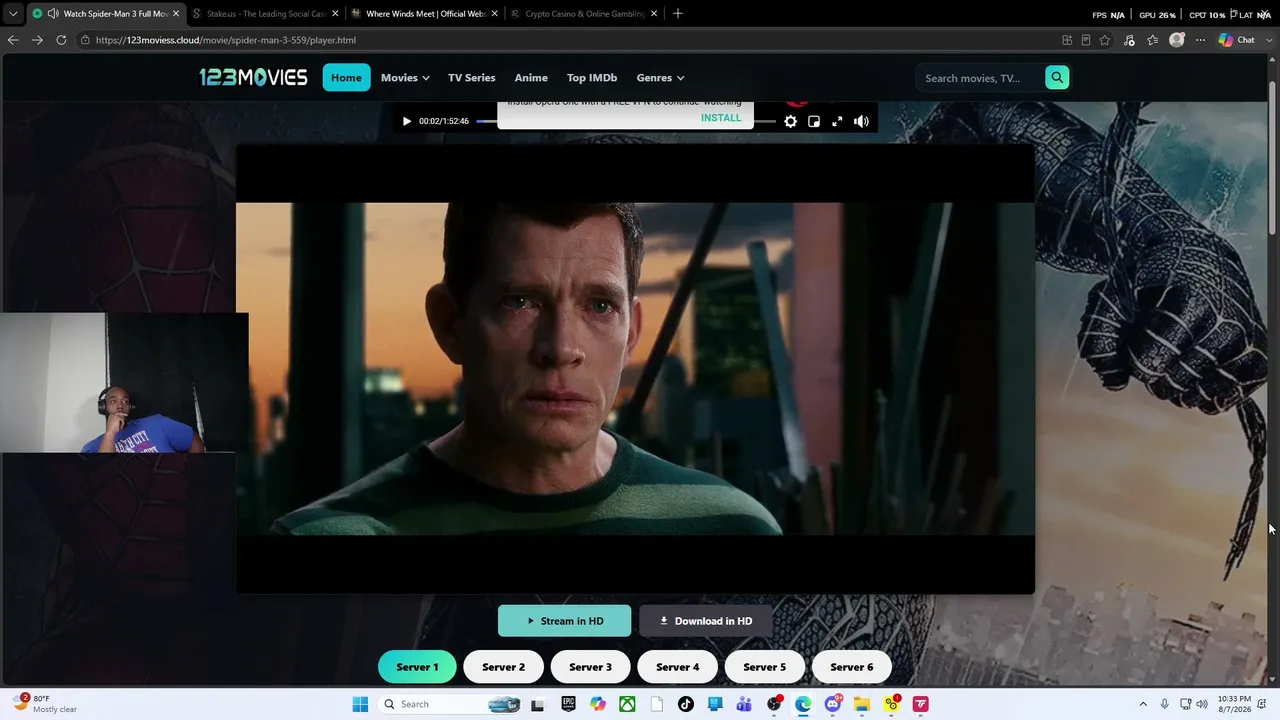The image size is (1280, 720).
Task: Select Server 1
Action: (417, 667)
